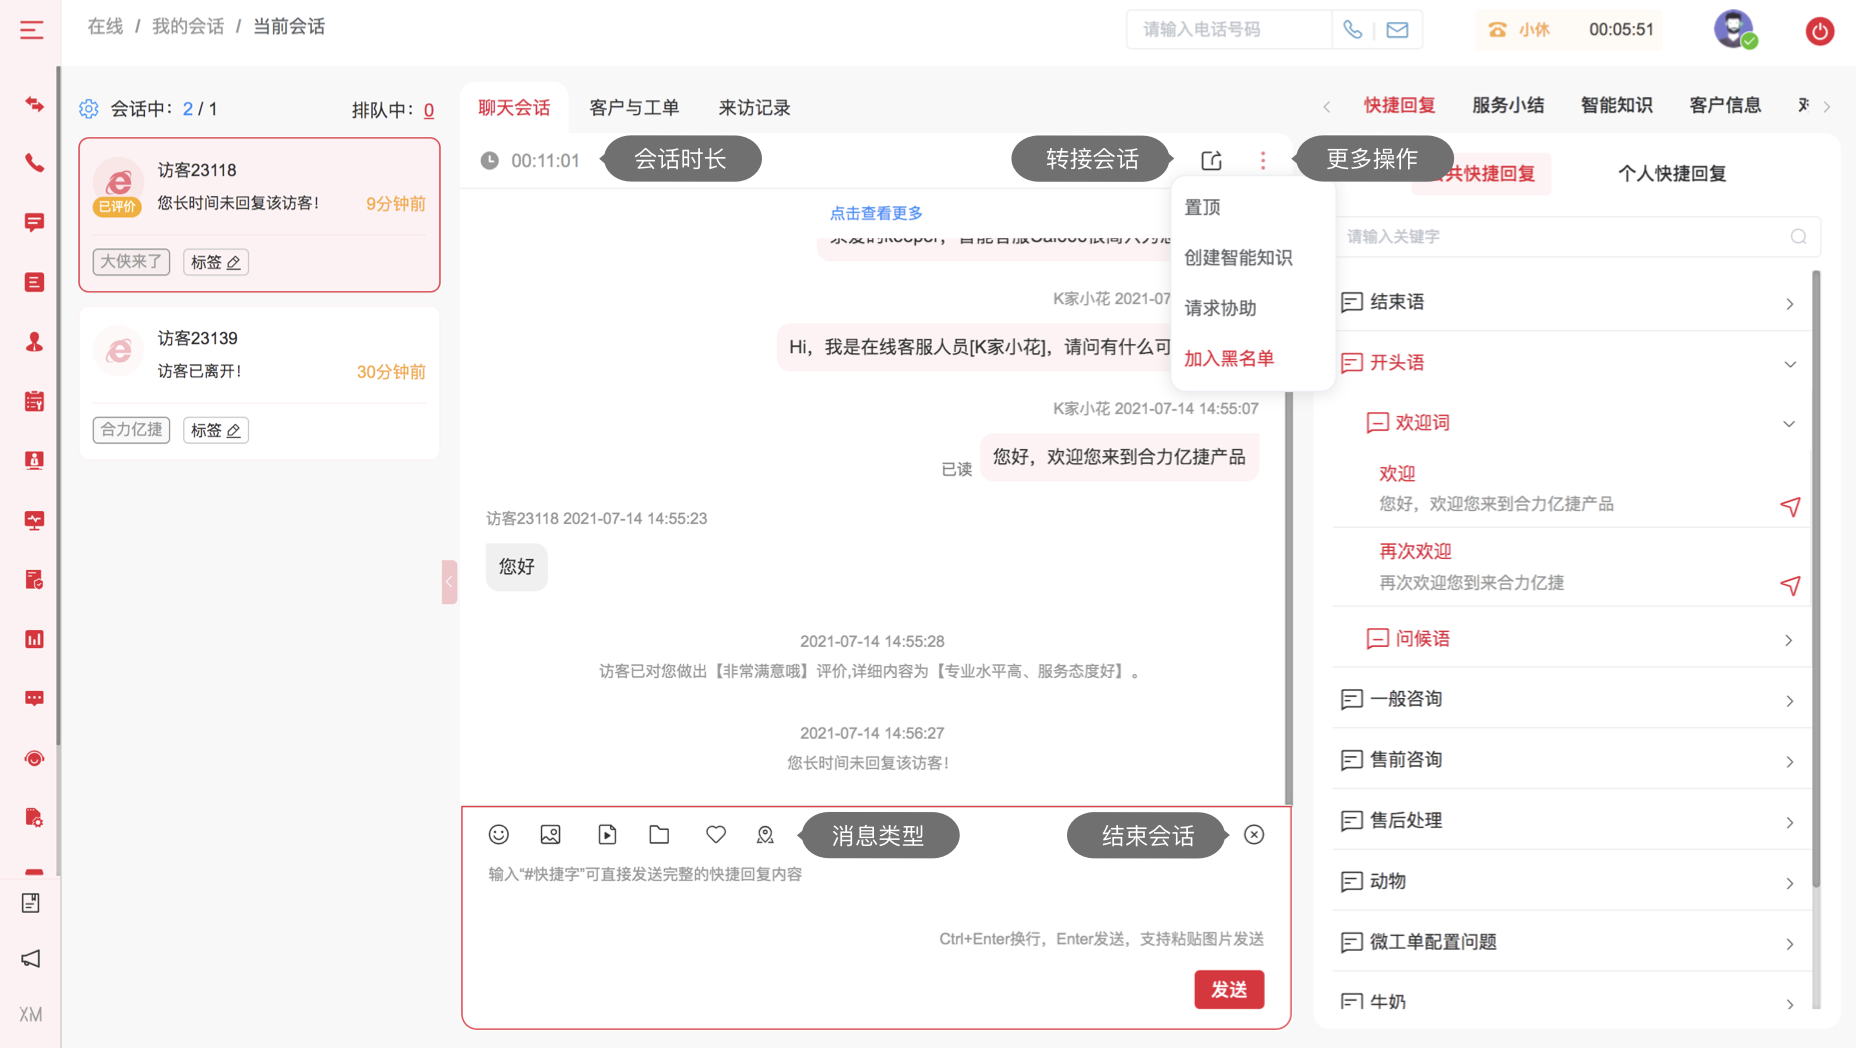The image size is (1856, 1048).
Task: Open session settings gear icon
Action: (x=89, y=109)
